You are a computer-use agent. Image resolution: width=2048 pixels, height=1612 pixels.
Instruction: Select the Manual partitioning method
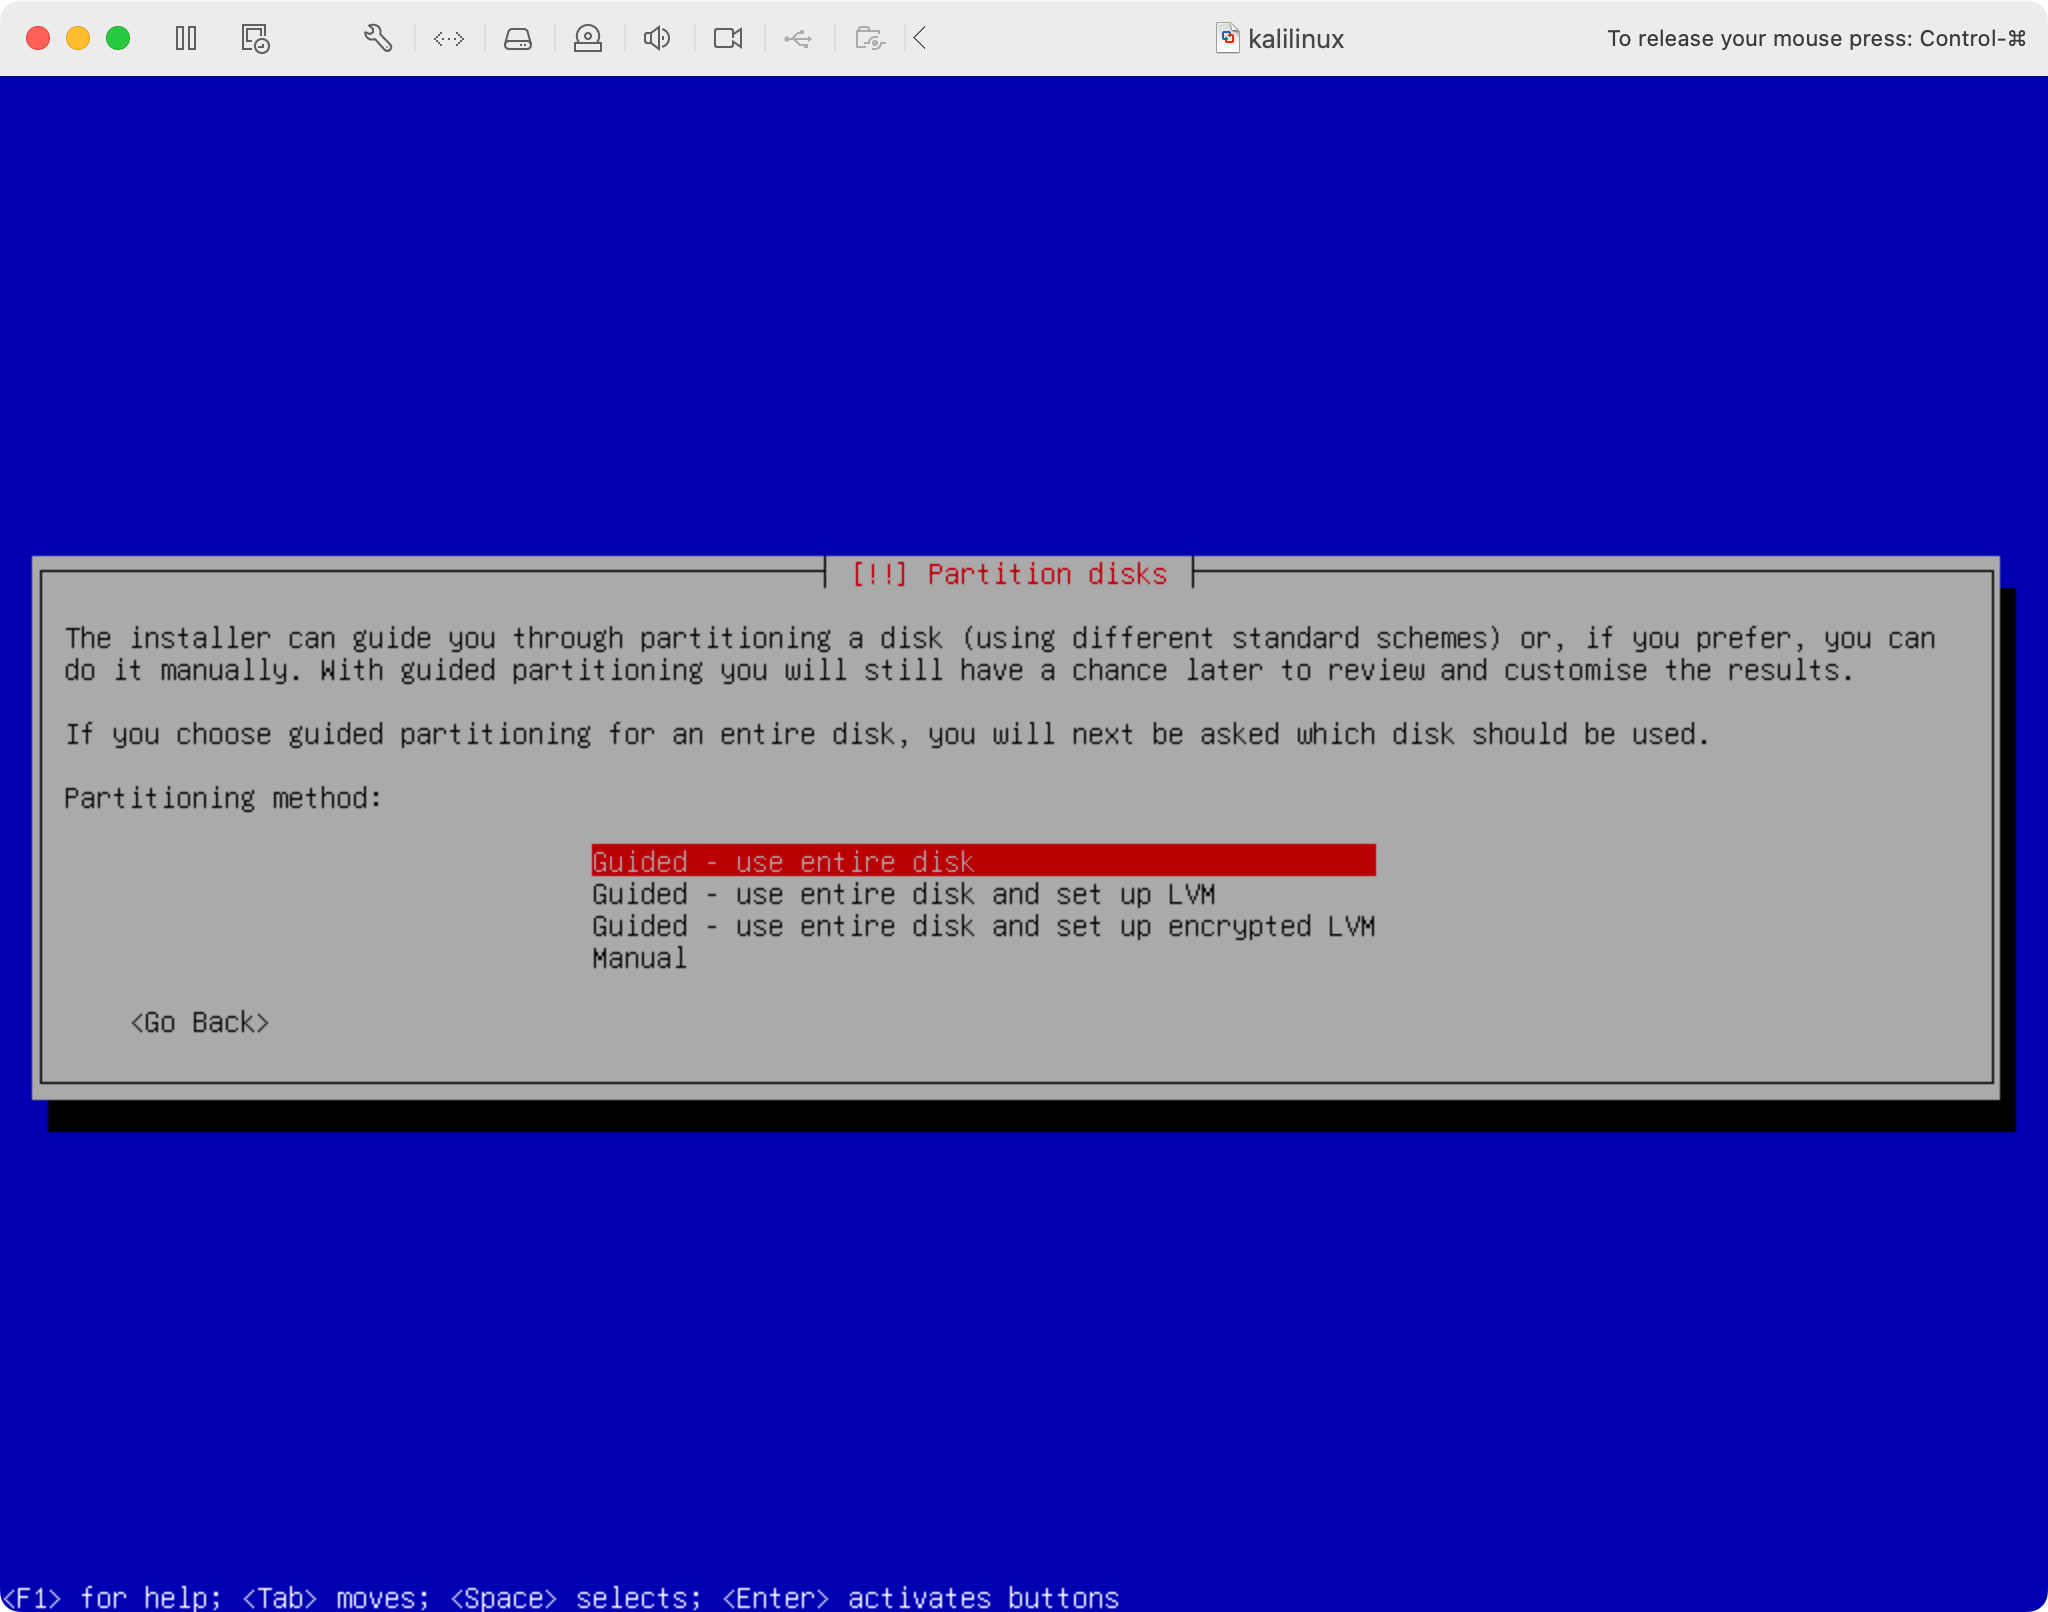(638, 958)
